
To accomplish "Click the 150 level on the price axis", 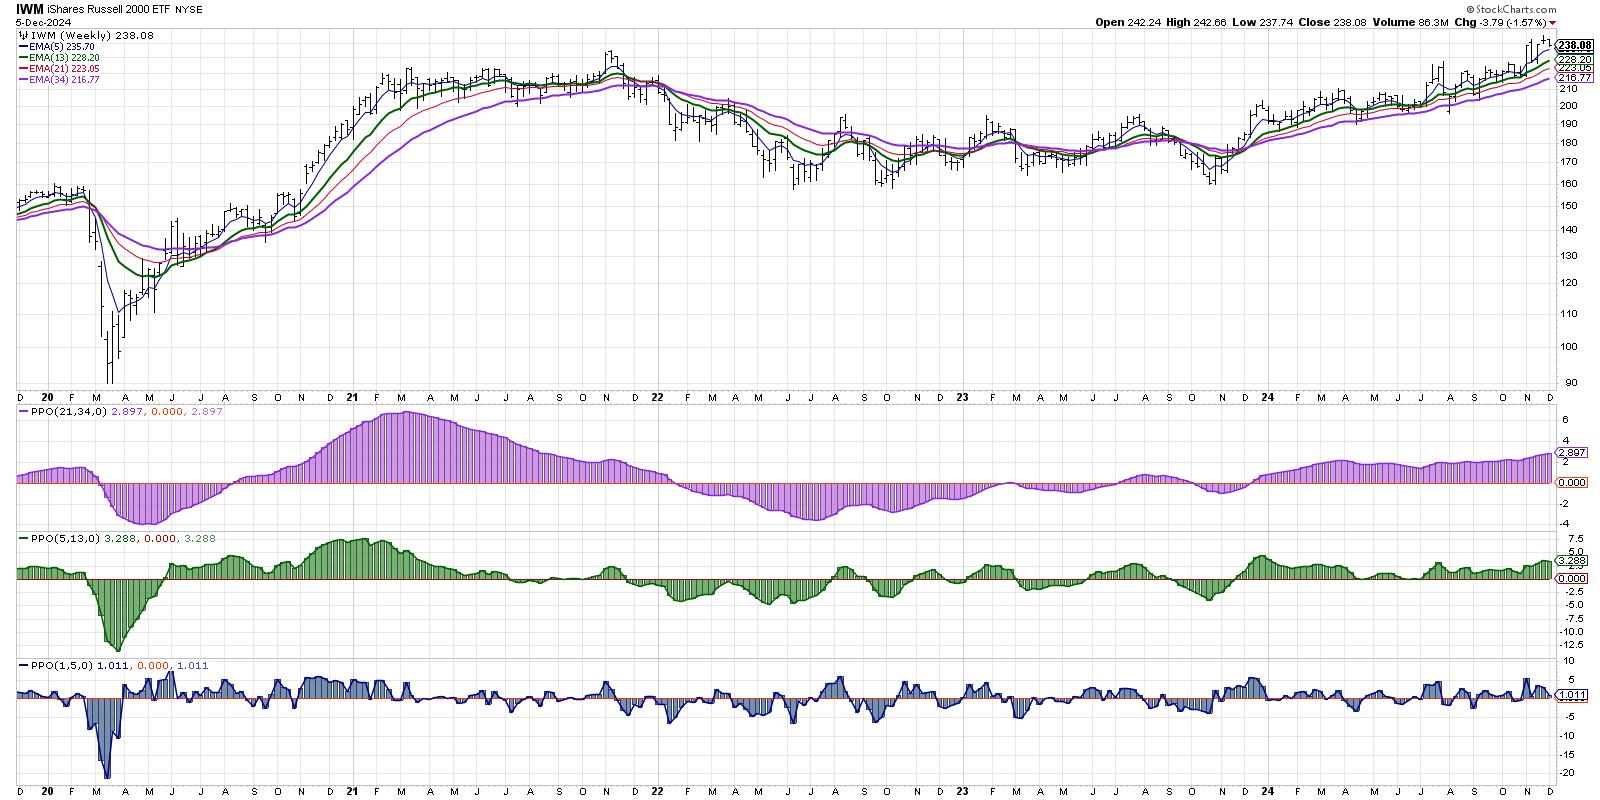I will click(1568, 206).
